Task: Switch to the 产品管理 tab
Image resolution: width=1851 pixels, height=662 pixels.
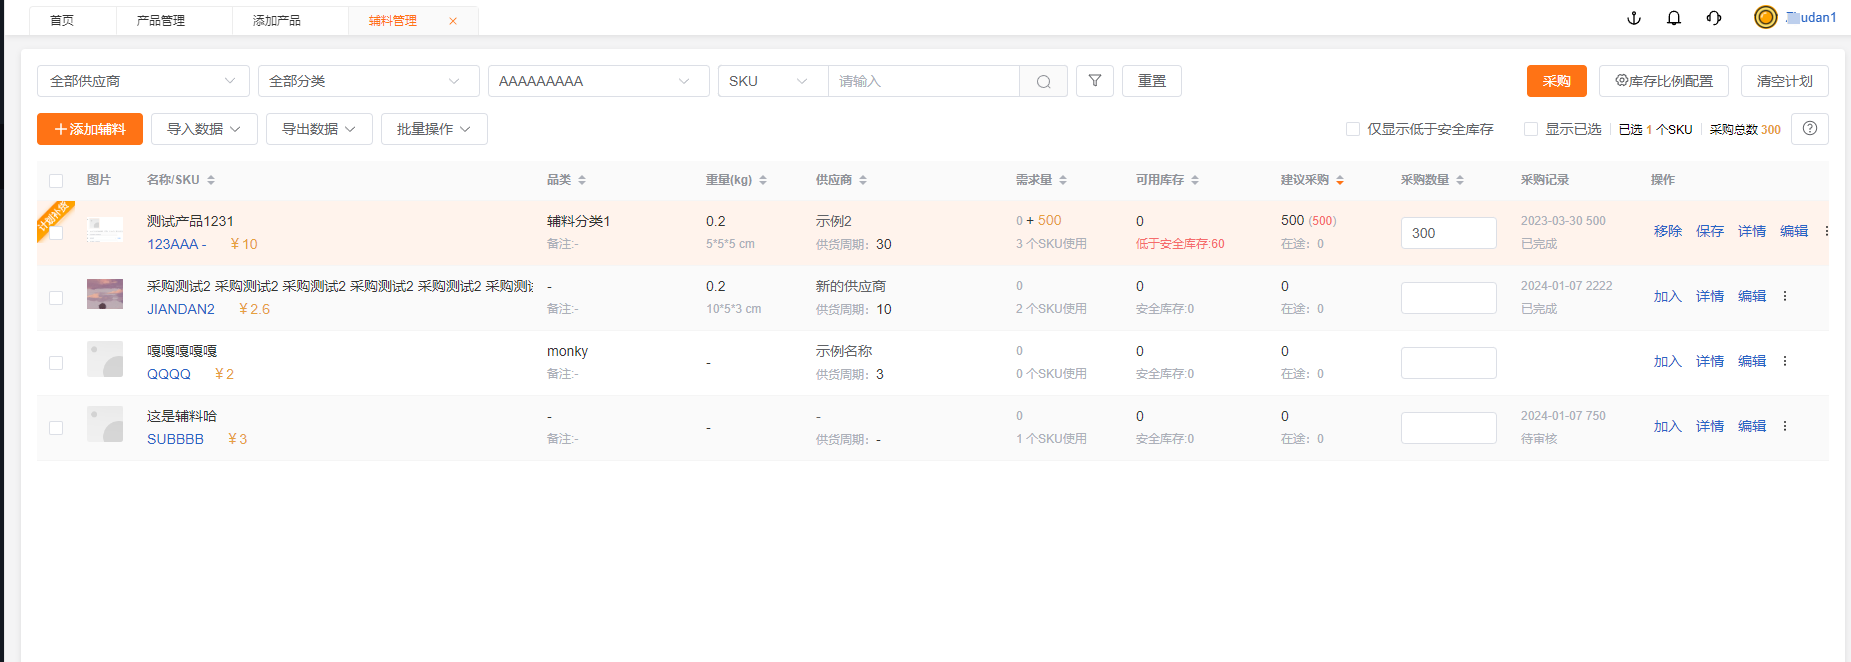Action: coord(161,20)
